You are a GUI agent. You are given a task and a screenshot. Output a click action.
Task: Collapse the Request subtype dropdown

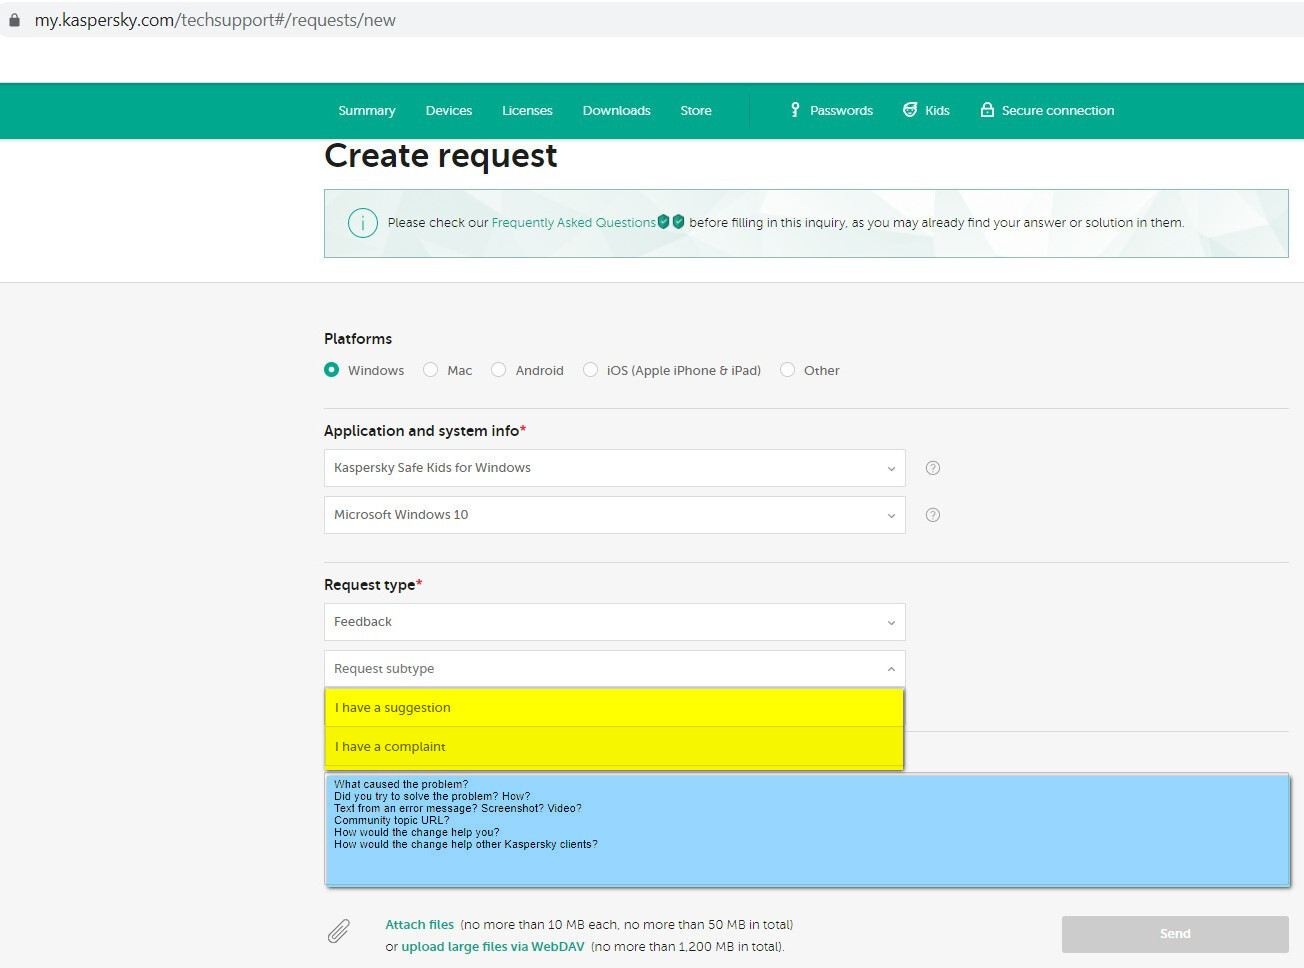pyautogui.click(x=615, y=669)
